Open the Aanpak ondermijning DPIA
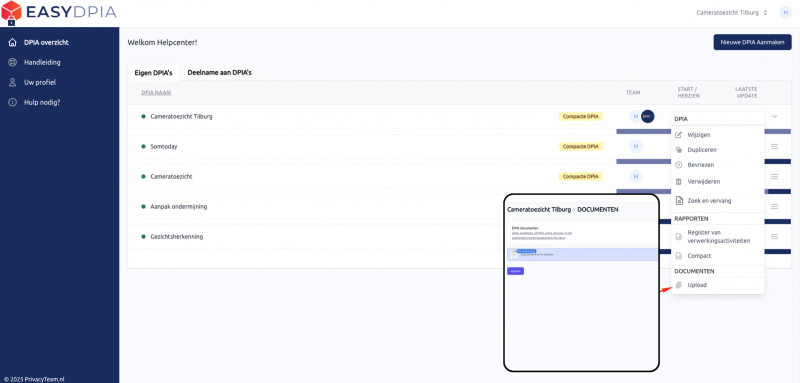Viewport: 800px width, 383px height. [179, 207]
